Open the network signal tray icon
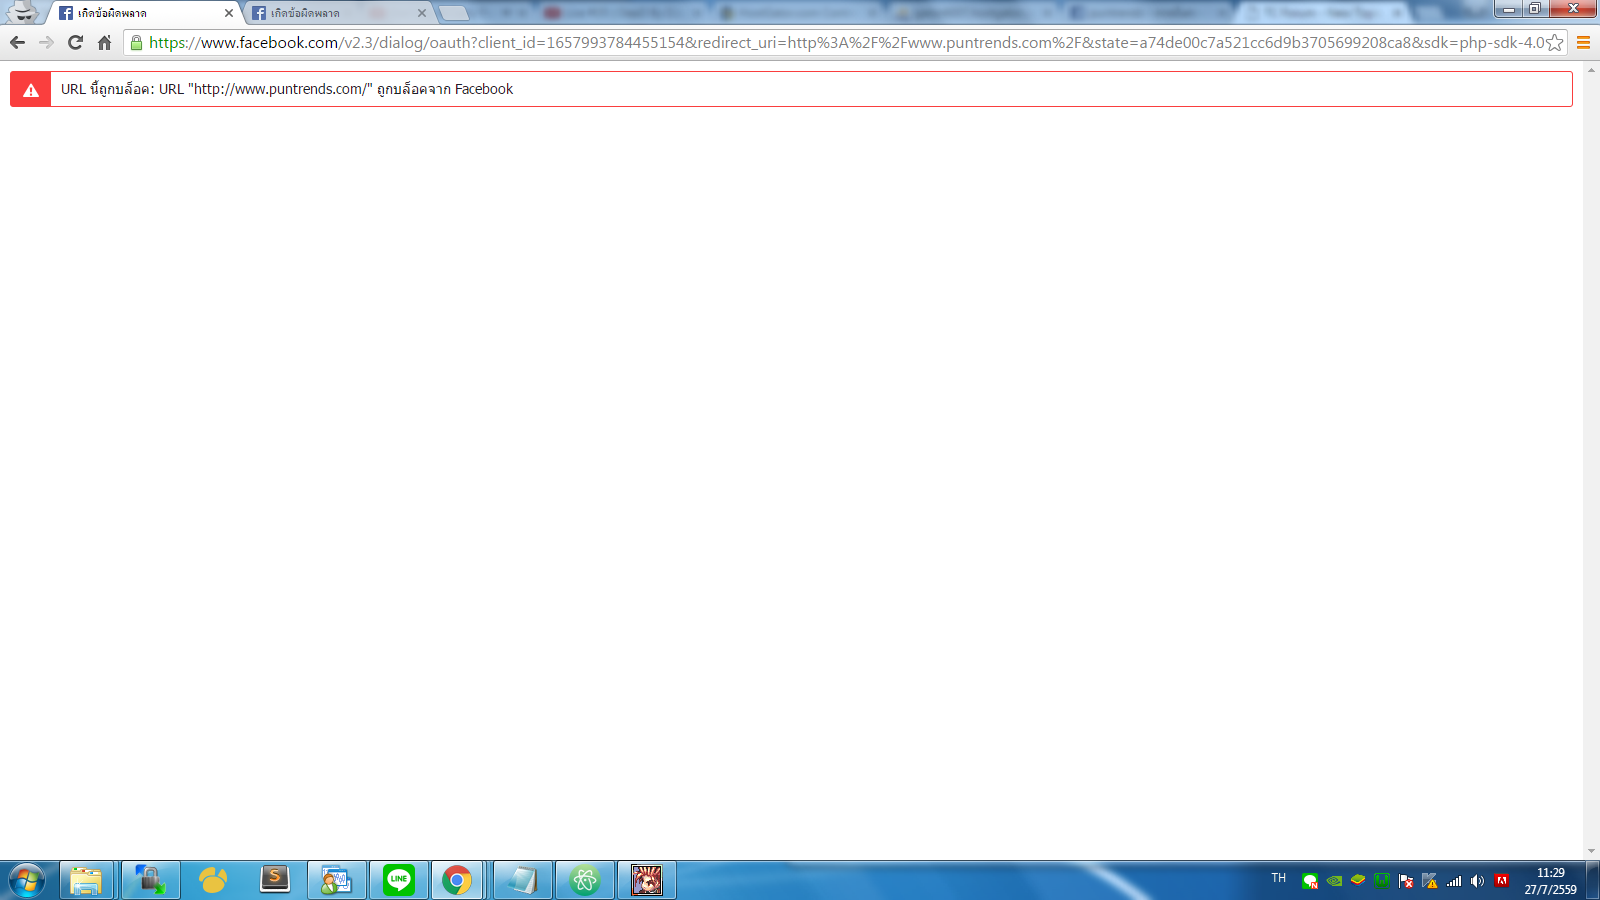The height and width of the screenshot is (900, 1600). coord(1454,881)
